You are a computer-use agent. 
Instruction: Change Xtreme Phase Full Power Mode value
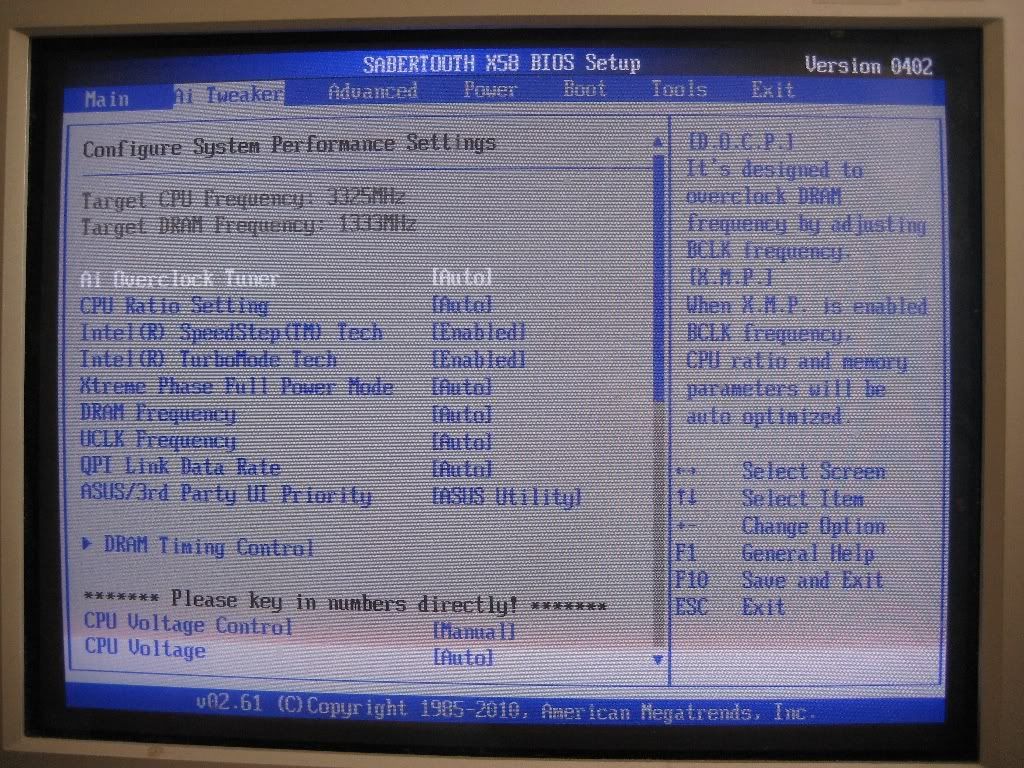pos(462,387)
